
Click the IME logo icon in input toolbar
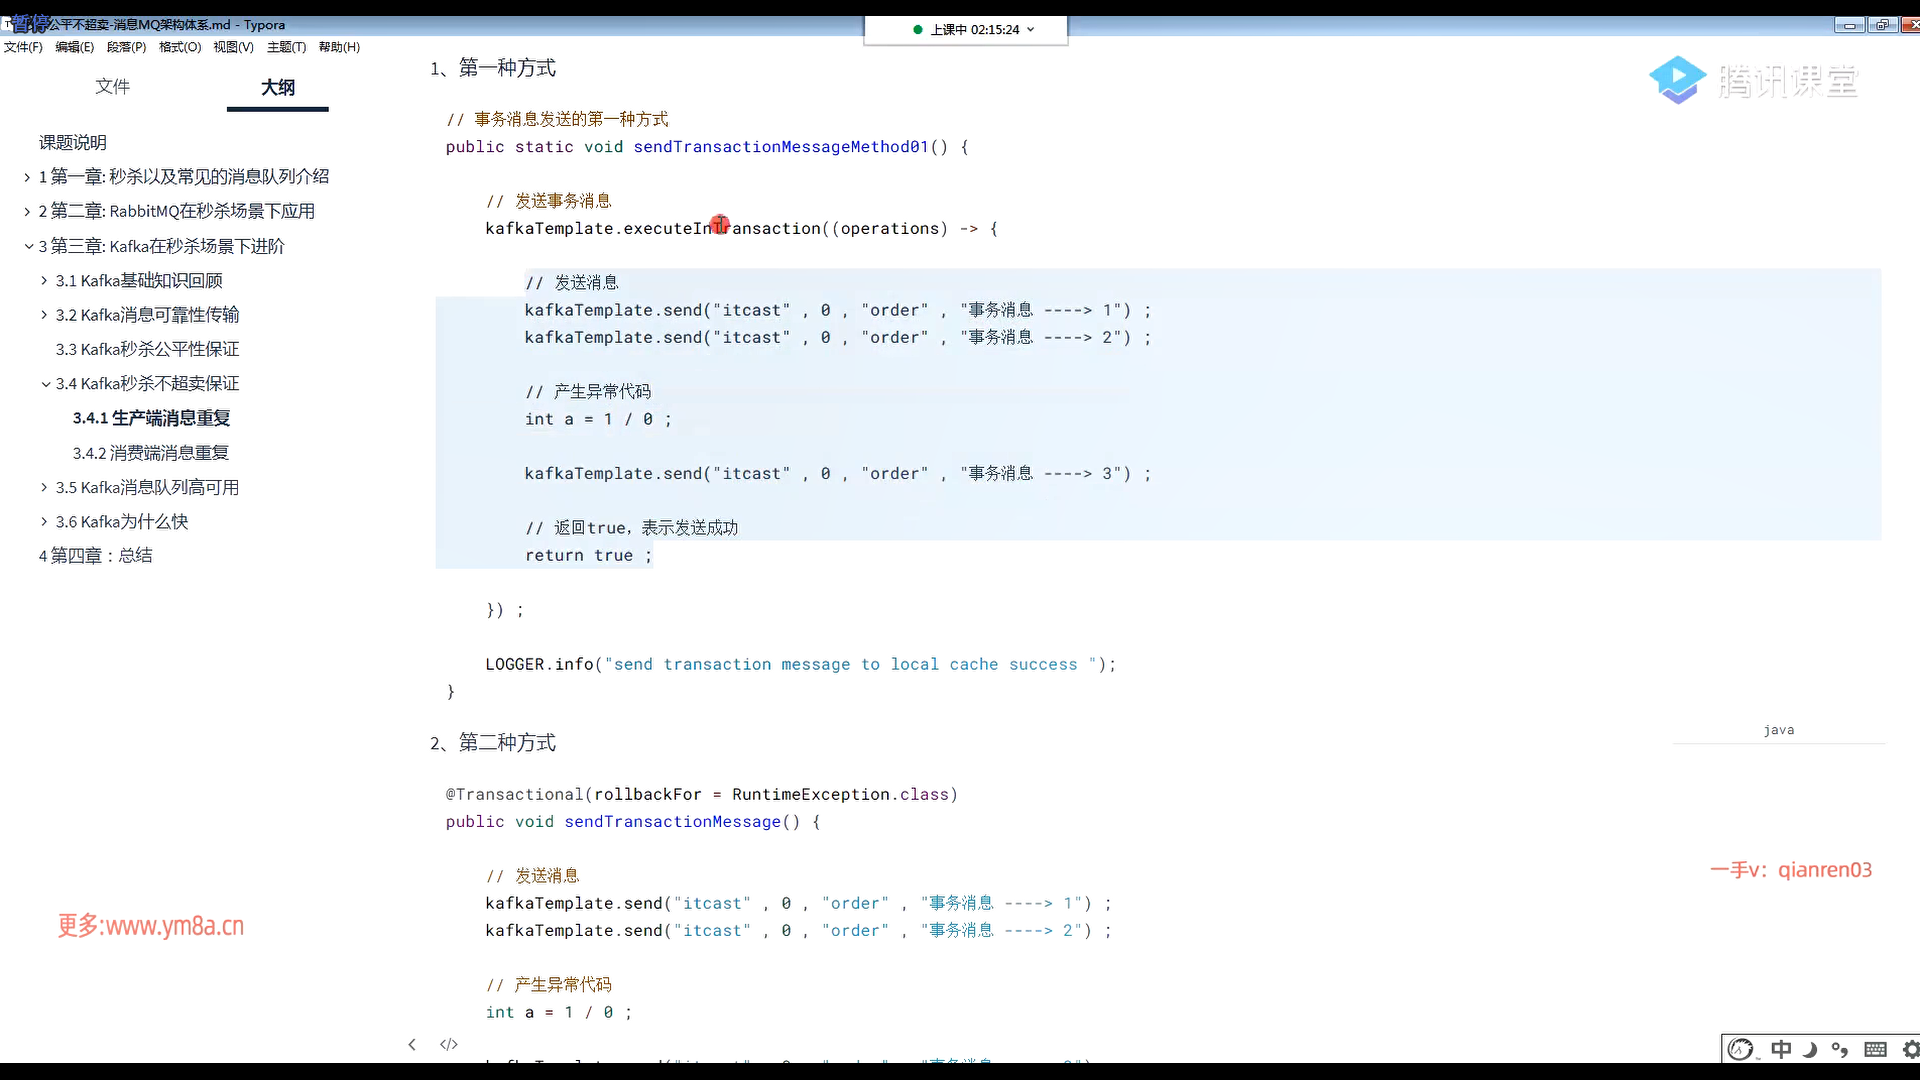point(1741,1049)
